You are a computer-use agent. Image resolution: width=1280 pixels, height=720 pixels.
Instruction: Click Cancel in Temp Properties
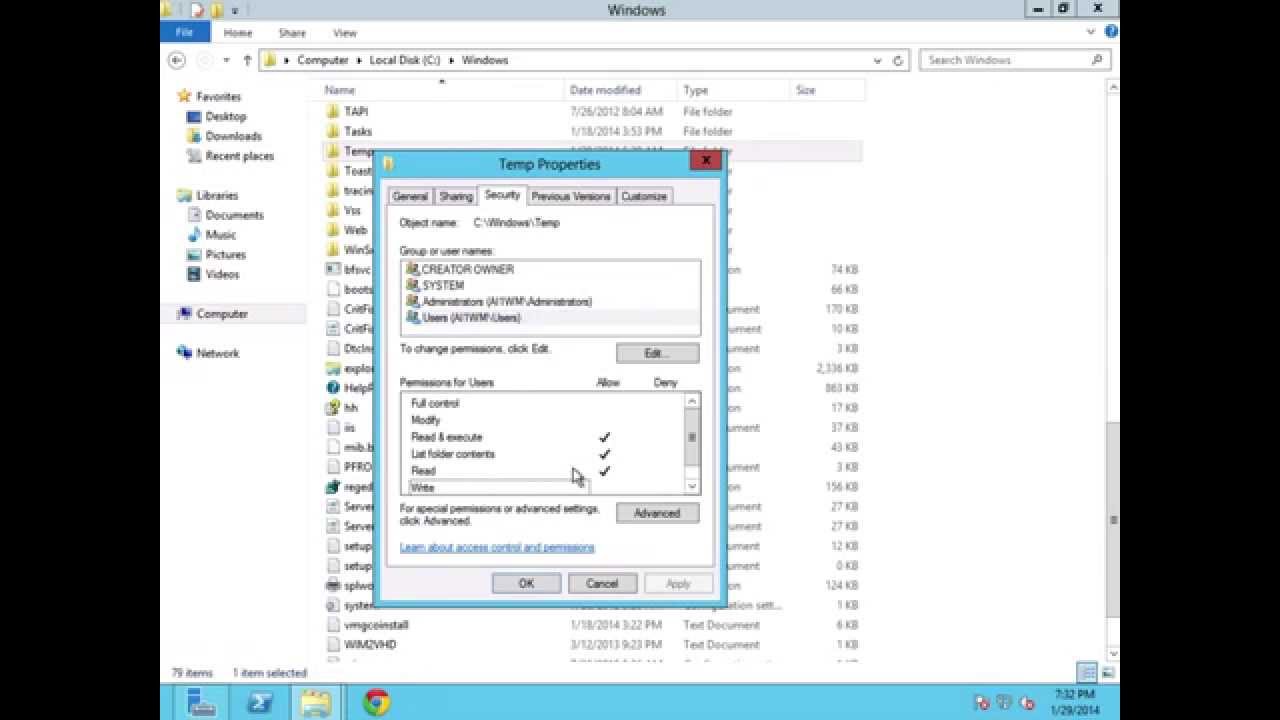point(602,584)
